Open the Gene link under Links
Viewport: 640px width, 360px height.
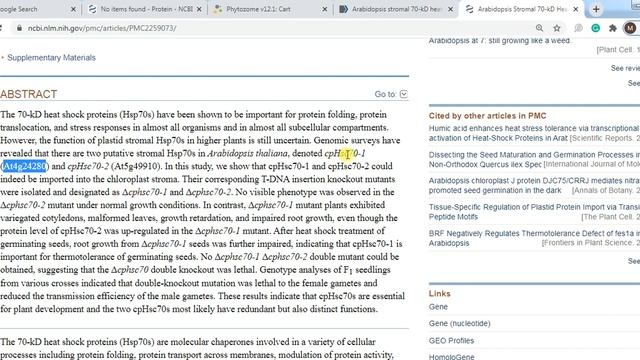(438, 307)
